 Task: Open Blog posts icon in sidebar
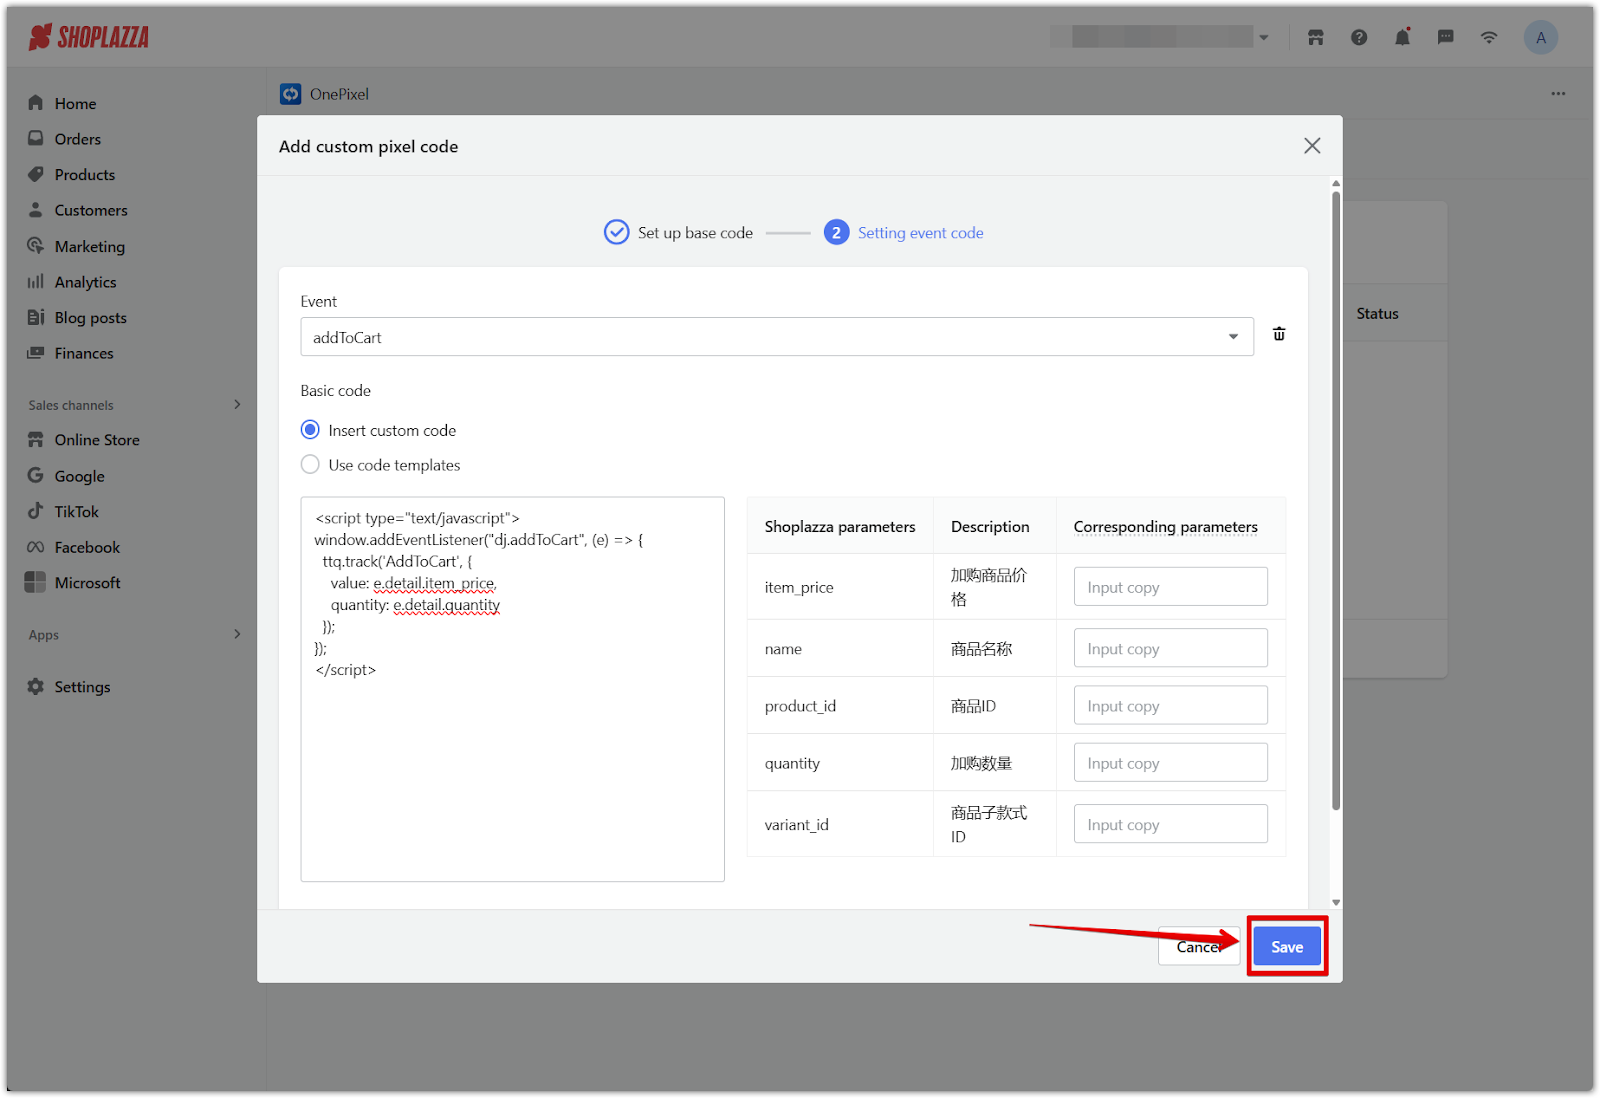(36, 317)
